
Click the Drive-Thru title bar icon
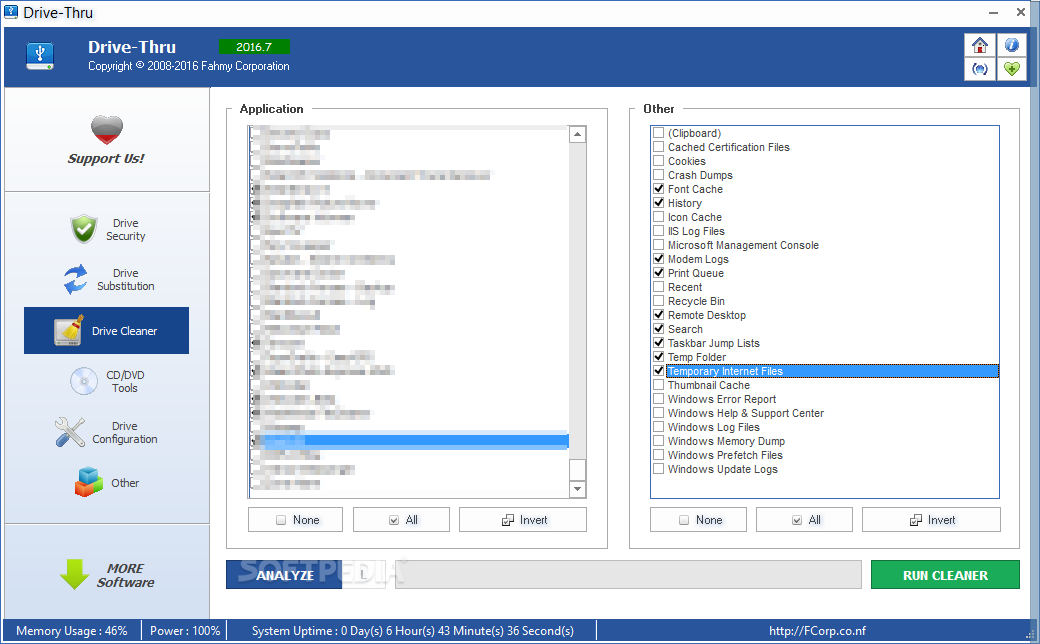[11, 12]
